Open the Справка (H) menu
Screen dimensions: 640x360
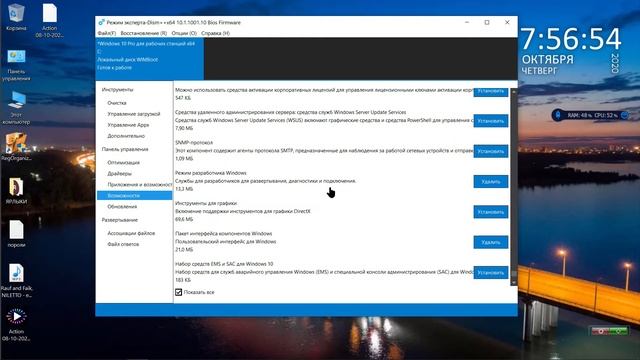pyautogui.click(x=216, y=33)
